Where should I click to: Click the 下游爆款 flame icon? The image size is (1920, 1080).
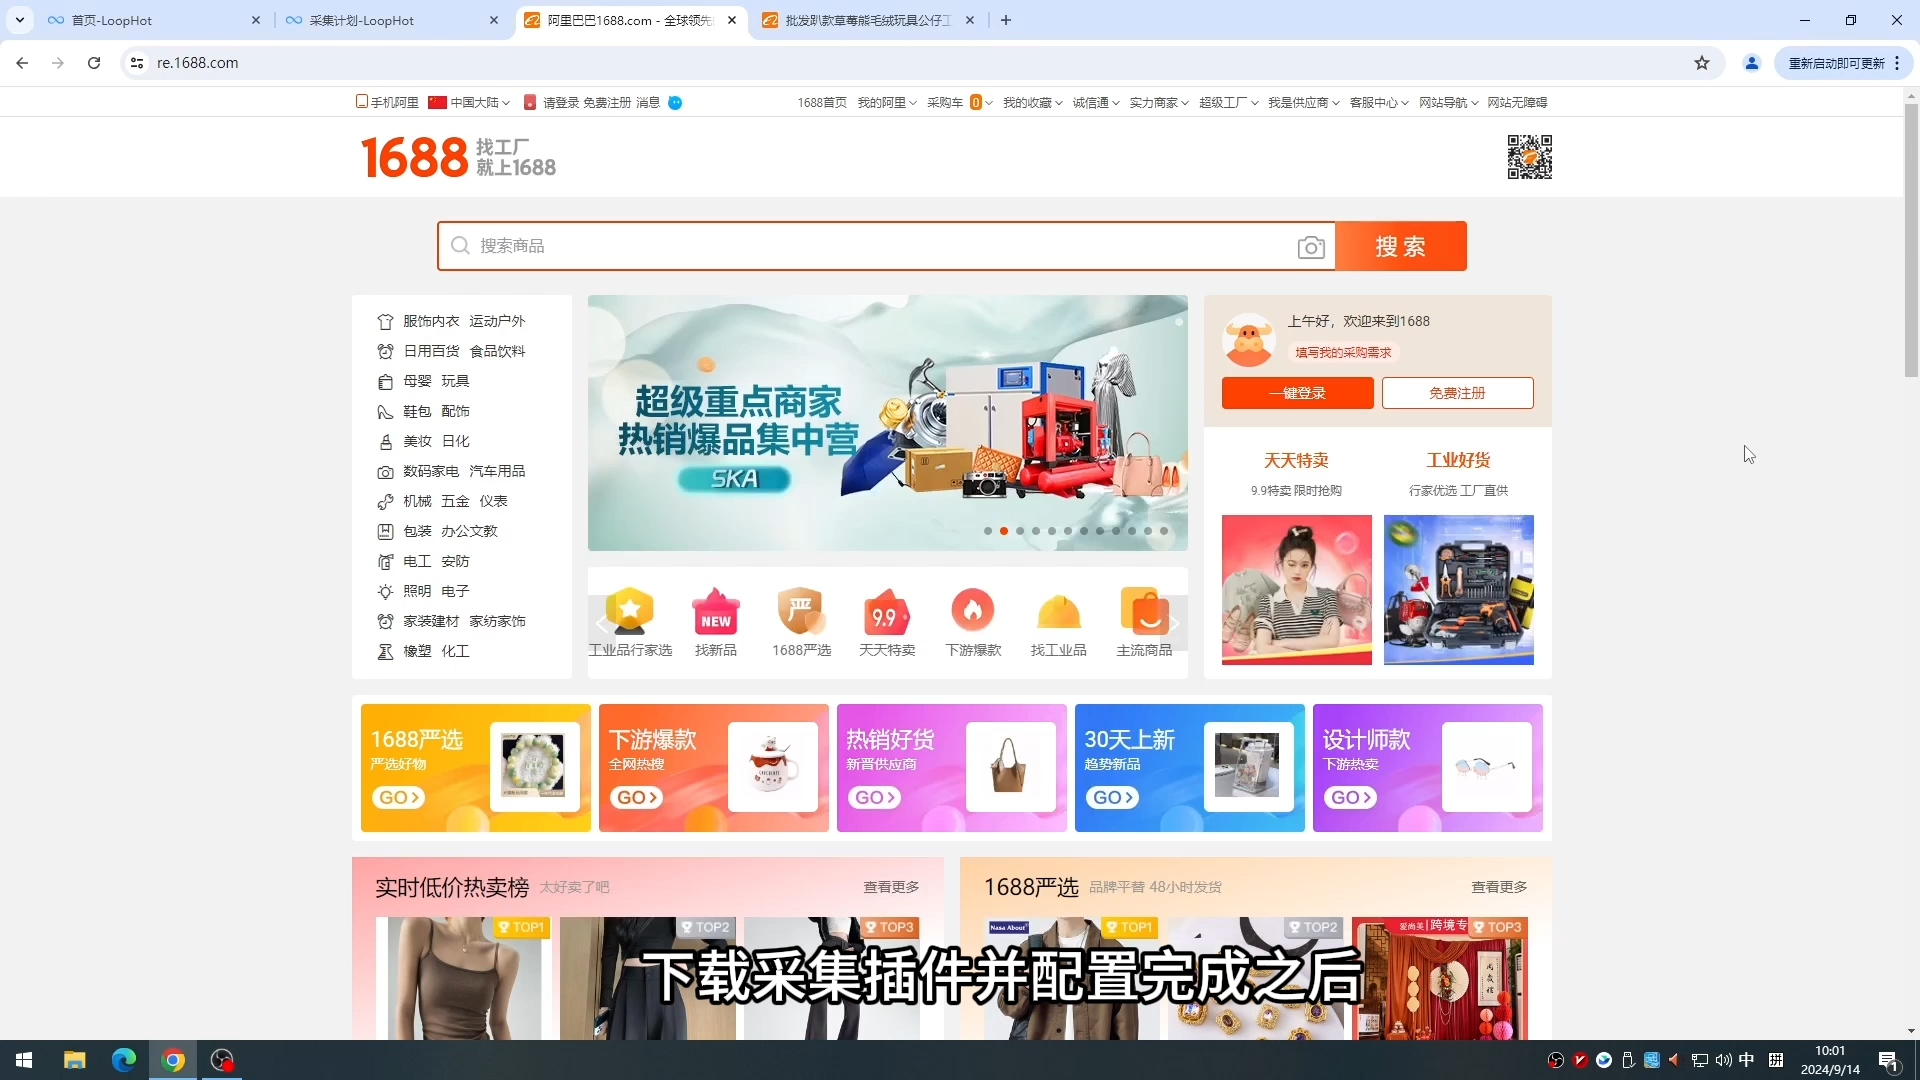point(973,612)
